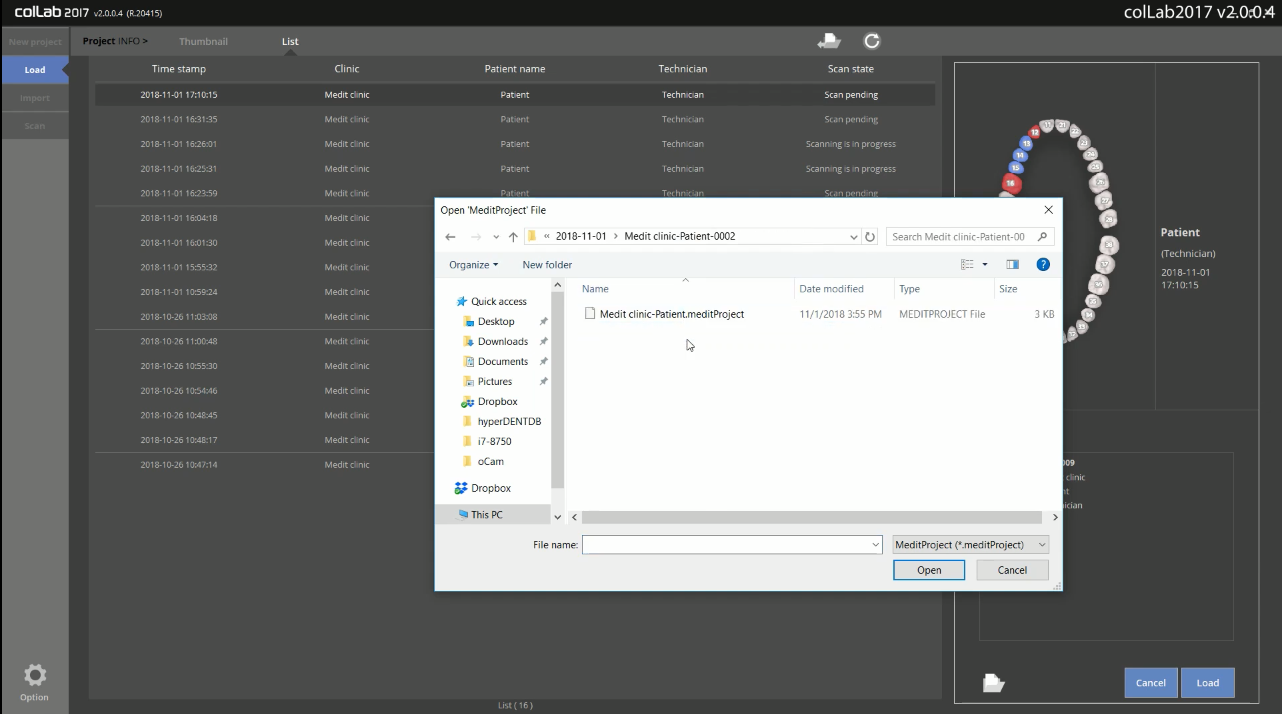This screenshot has height=714, width=1282.
Task: Open the MeditProject file type dropdown
Action: (x=971, y=544)
